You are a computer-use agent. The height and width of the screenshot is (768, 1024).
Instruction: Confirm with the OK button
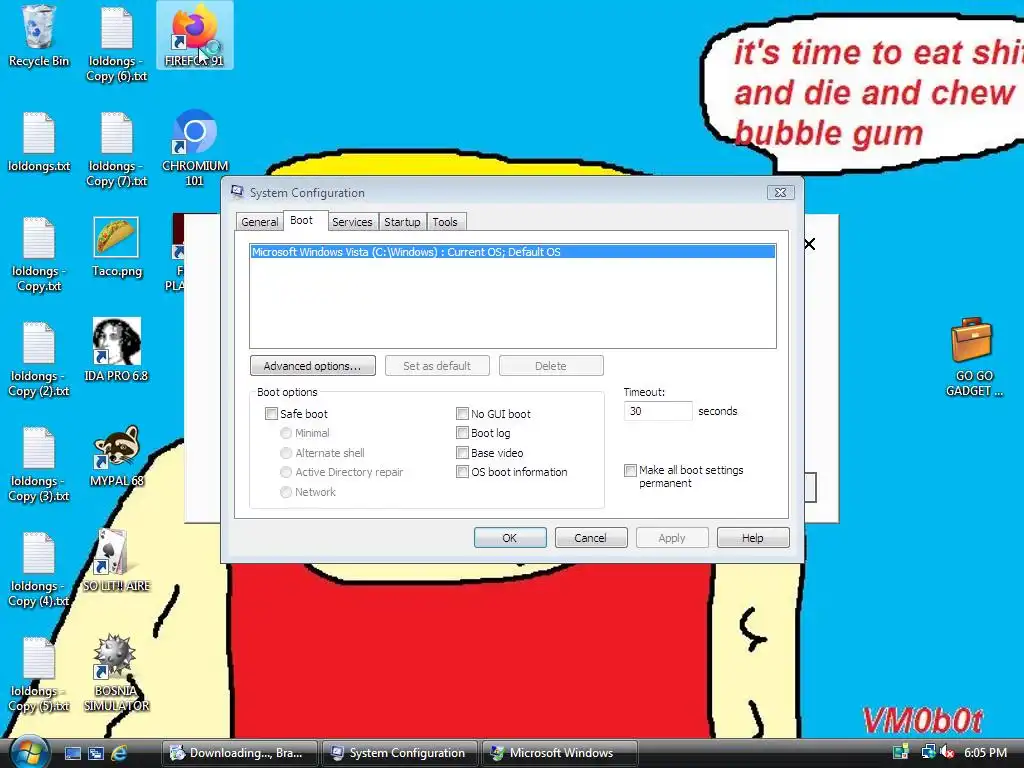pyautogui.click(x=509, y=537)
